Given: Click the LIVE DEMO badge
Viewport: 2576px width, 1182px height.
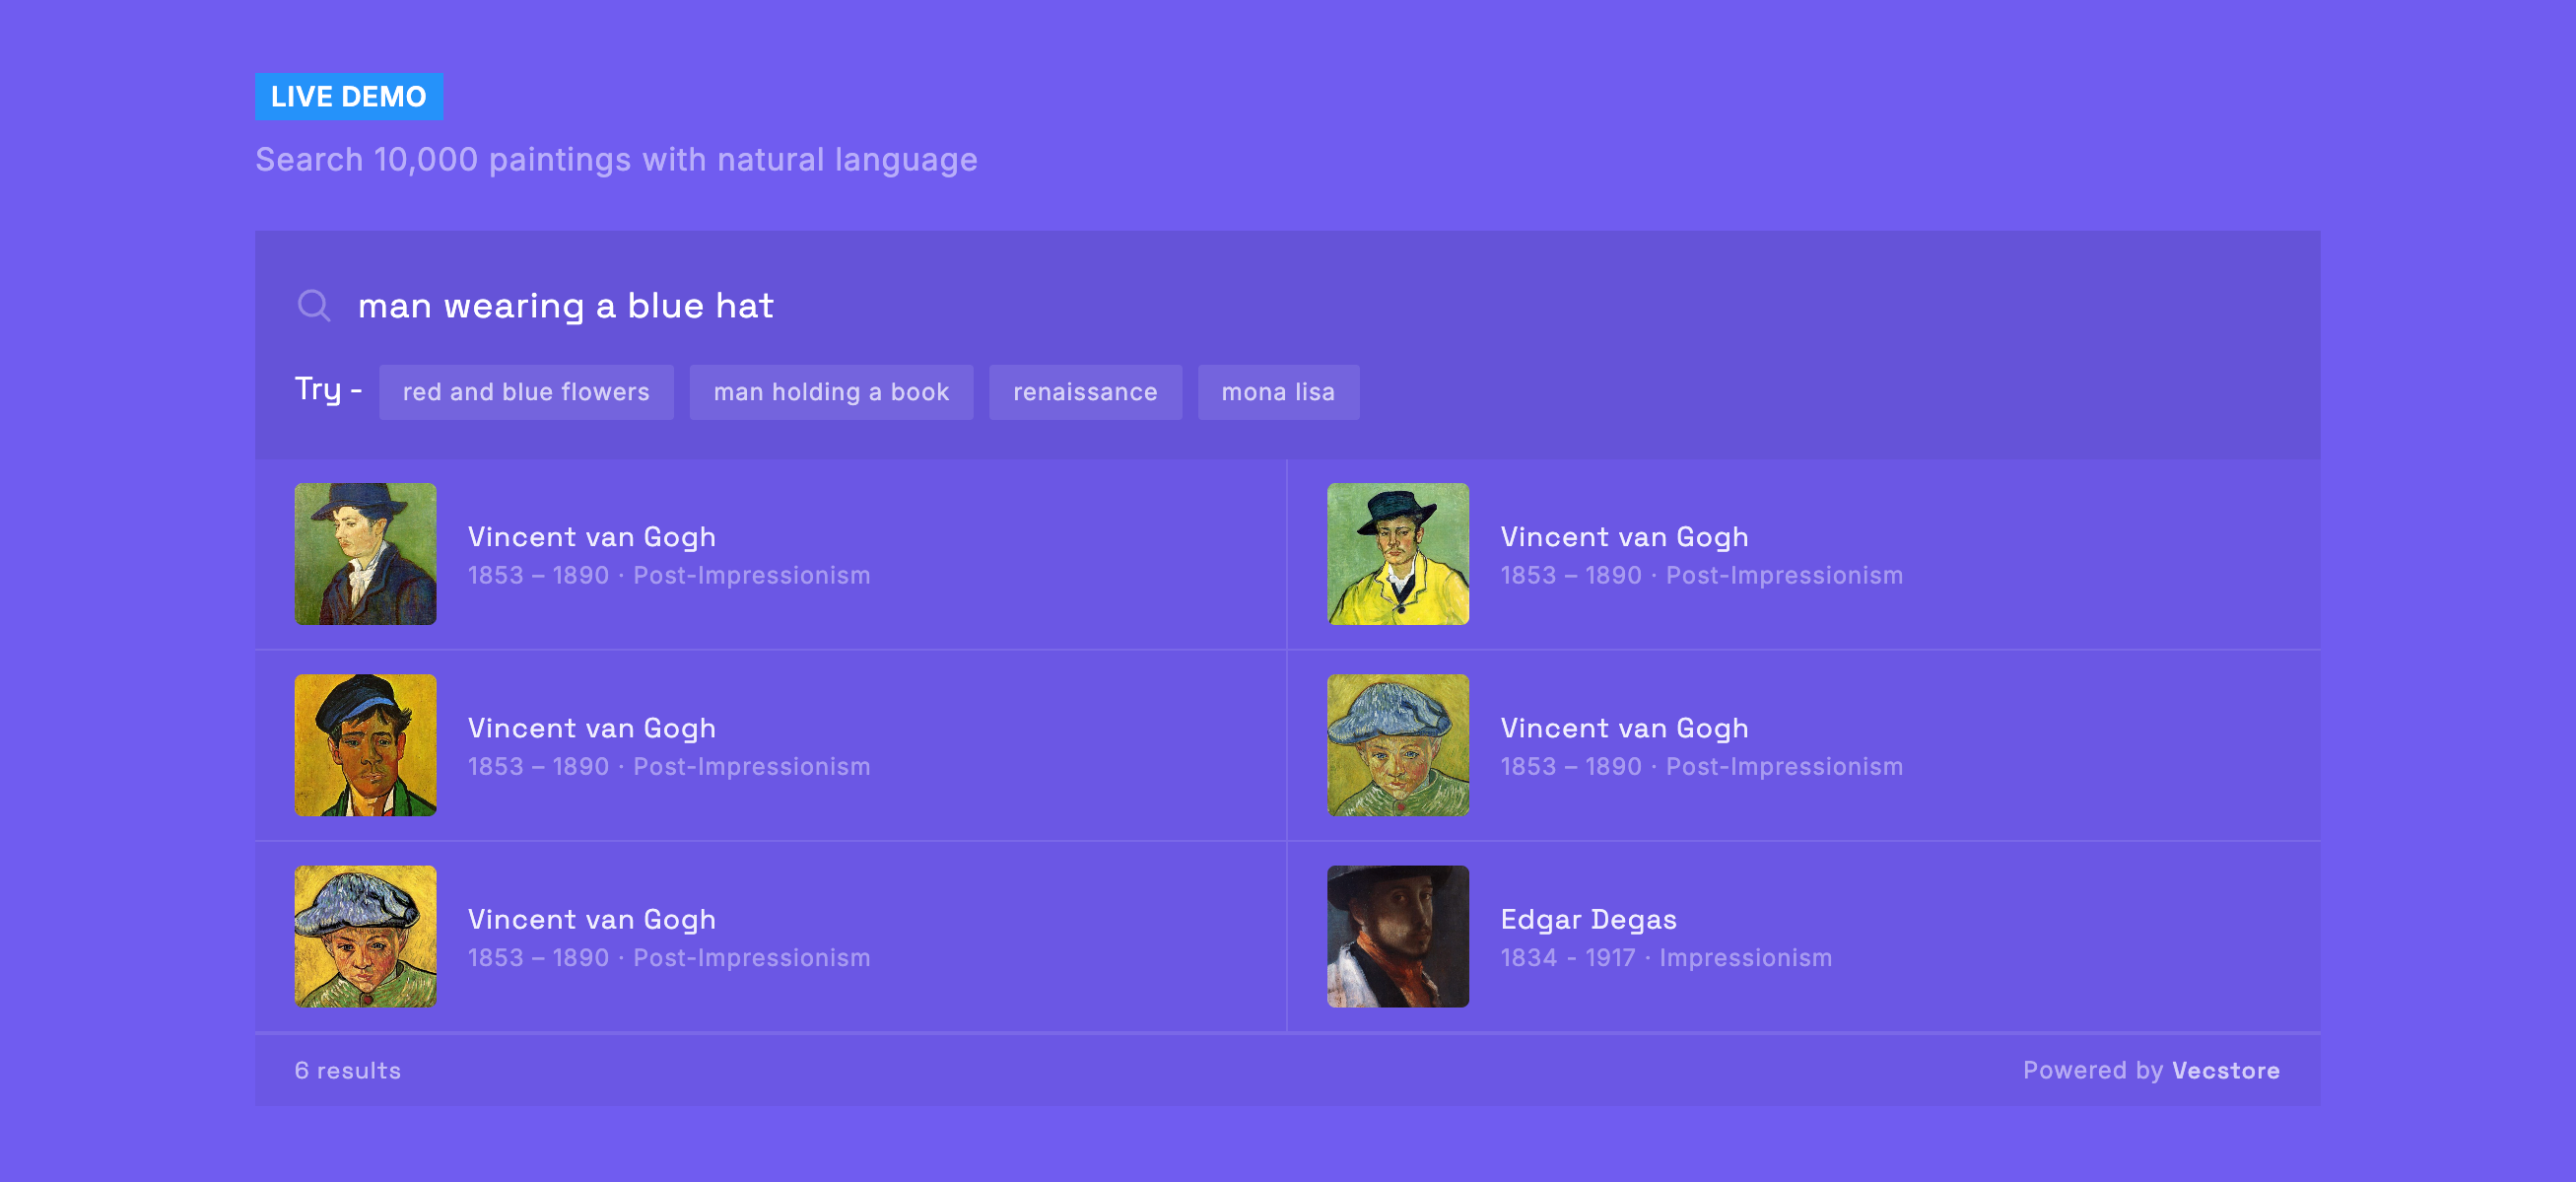Looking at the screenshot, I should click(348, 96).
